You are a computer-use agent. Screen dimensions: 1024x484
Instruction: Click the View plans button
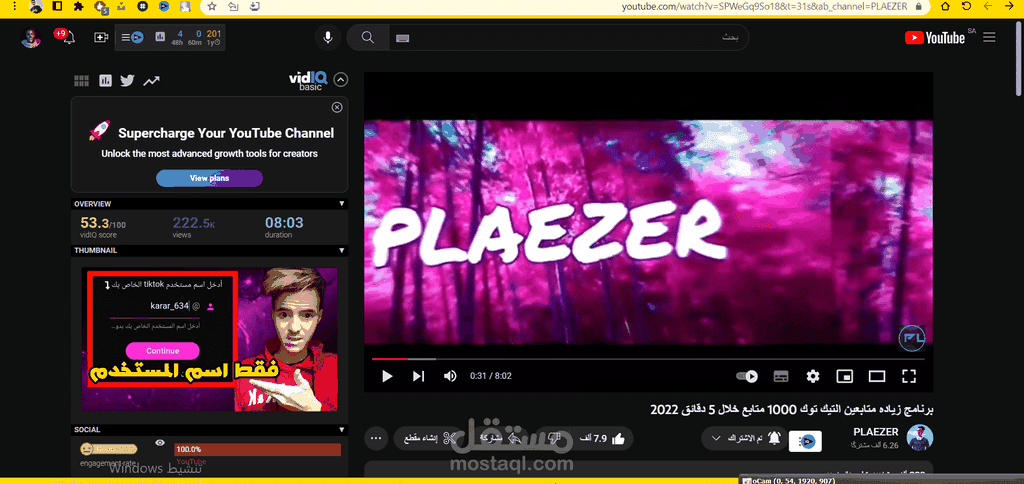[209, 178]
